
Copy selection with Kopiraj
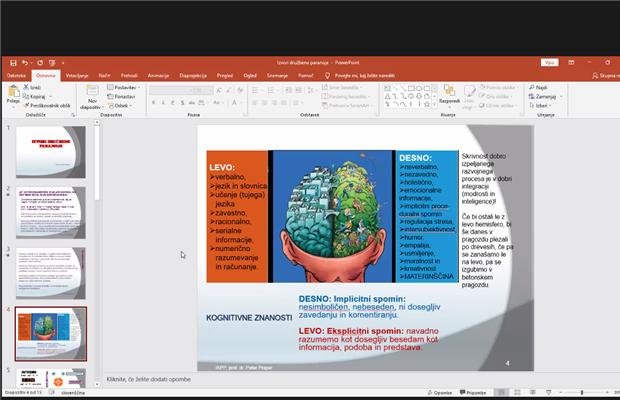[34, 96]
